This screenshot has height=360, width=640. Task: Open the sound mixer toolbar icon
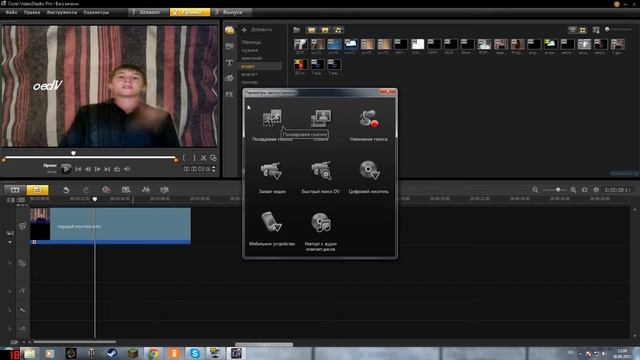point(146,190)
